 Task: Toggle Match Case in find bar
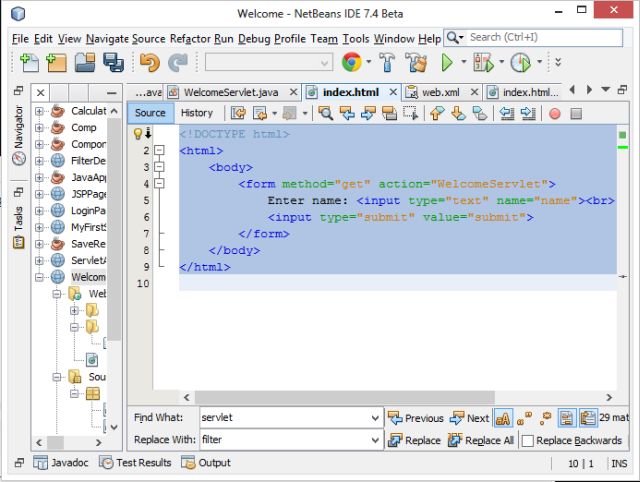503,418
